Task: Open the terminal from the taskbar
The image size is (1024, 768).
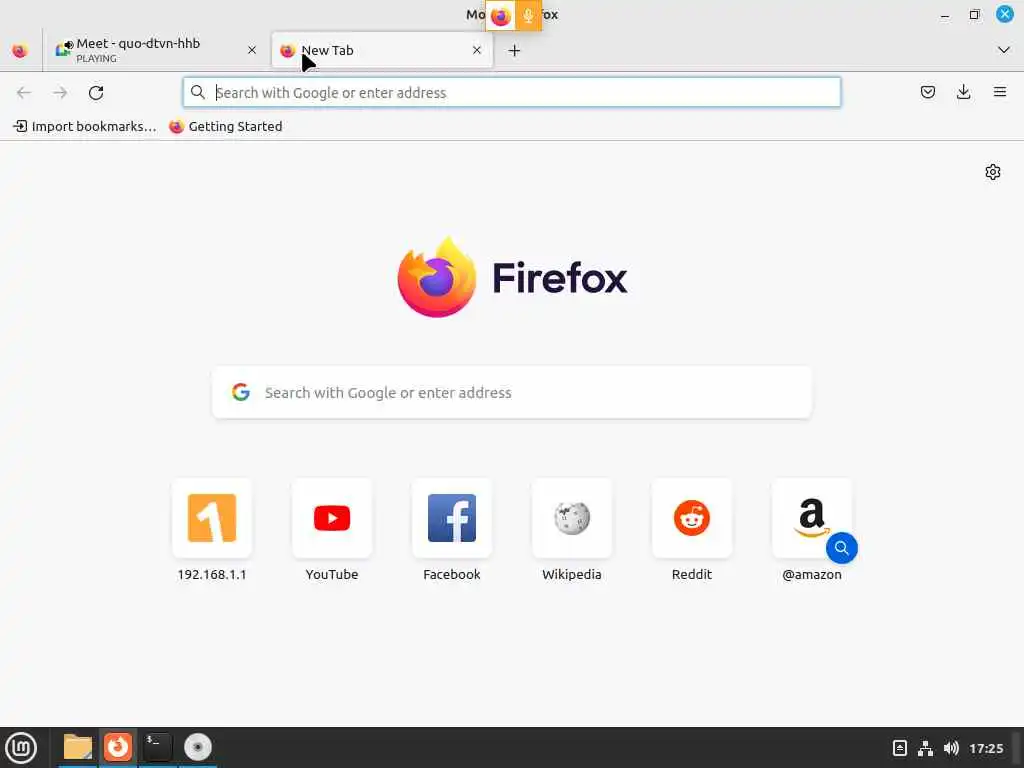Action: point(157,748)
